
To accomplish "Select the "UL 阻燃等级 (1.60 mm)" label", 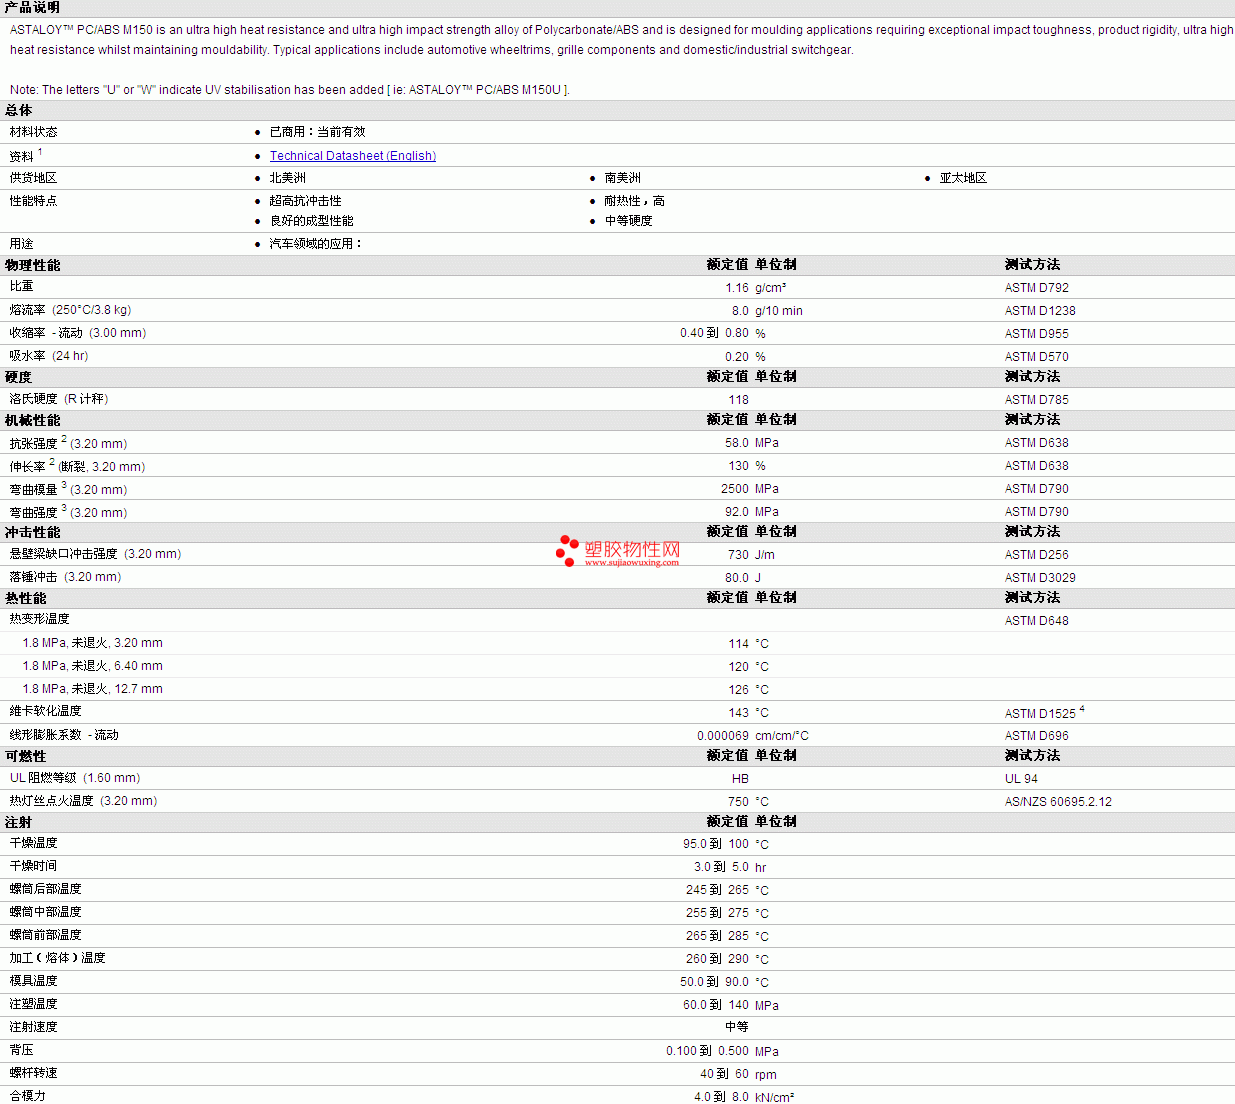I will [x=75, y=778].
